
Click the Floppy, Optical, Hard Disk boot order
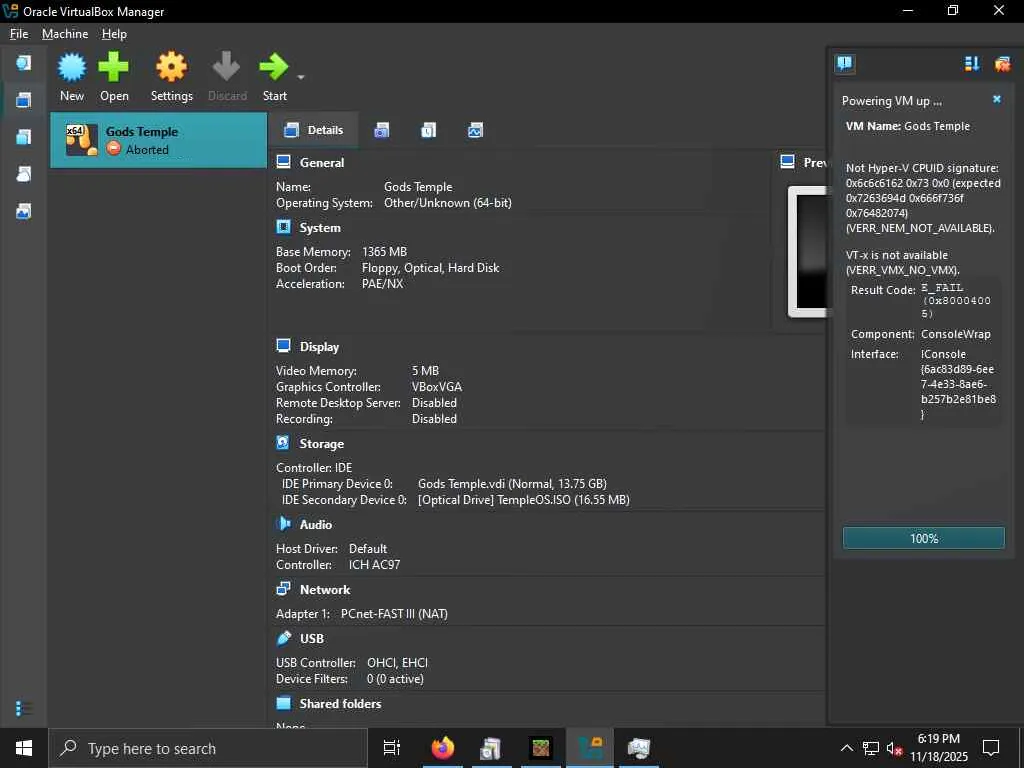click(430, 268)
